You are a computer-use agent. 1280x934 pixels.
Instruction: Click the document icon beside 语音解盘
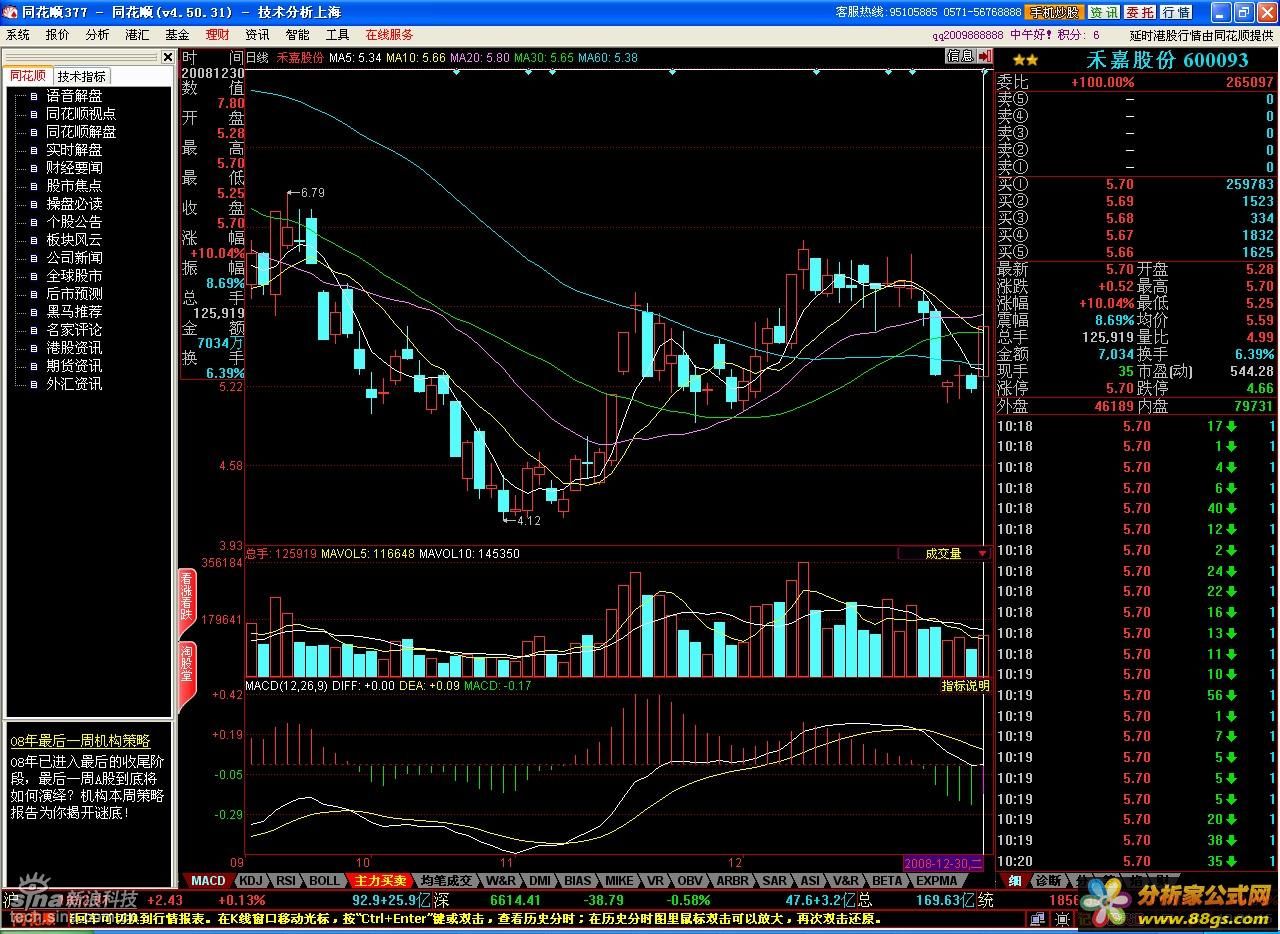33,96
